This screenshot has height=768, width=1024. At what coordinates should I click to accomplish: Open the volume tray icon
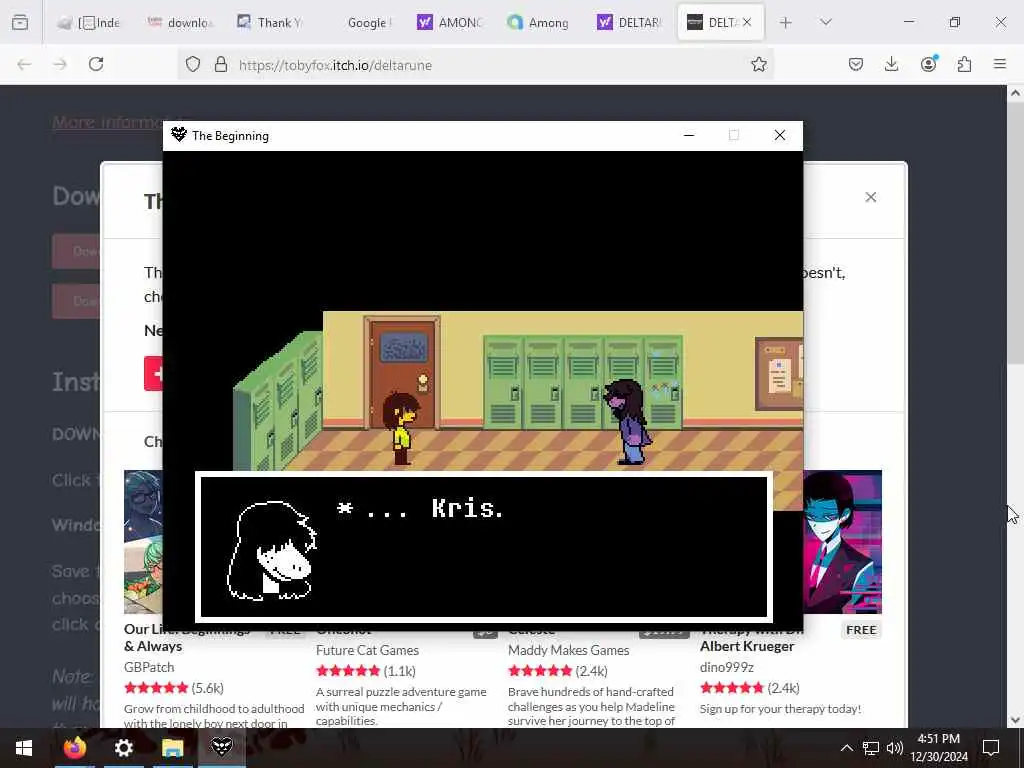[895, 748]
